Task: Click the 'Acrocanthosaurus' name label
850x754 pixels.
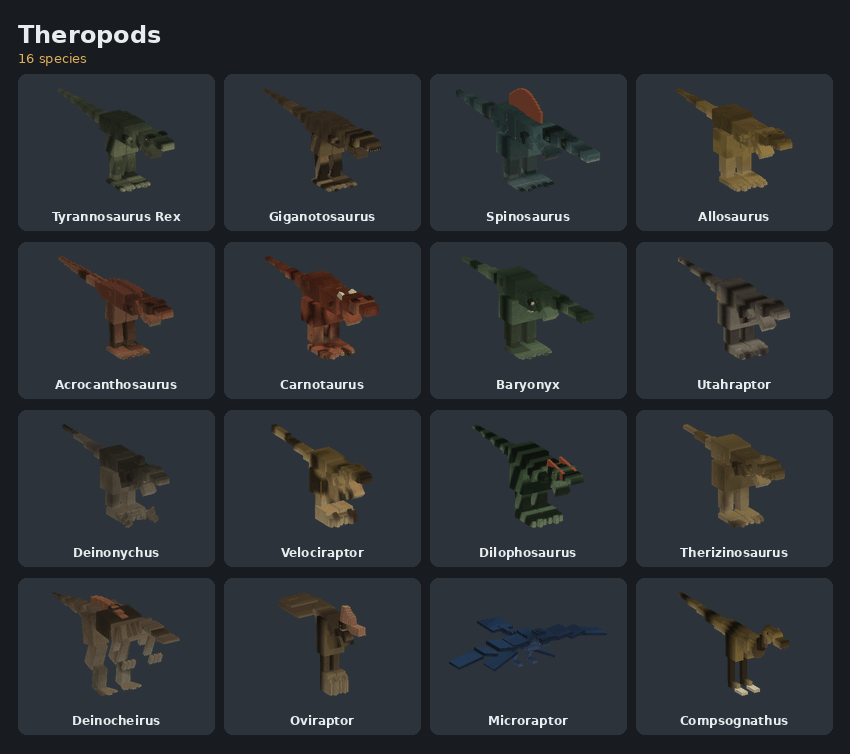Action: pos(116,385)
